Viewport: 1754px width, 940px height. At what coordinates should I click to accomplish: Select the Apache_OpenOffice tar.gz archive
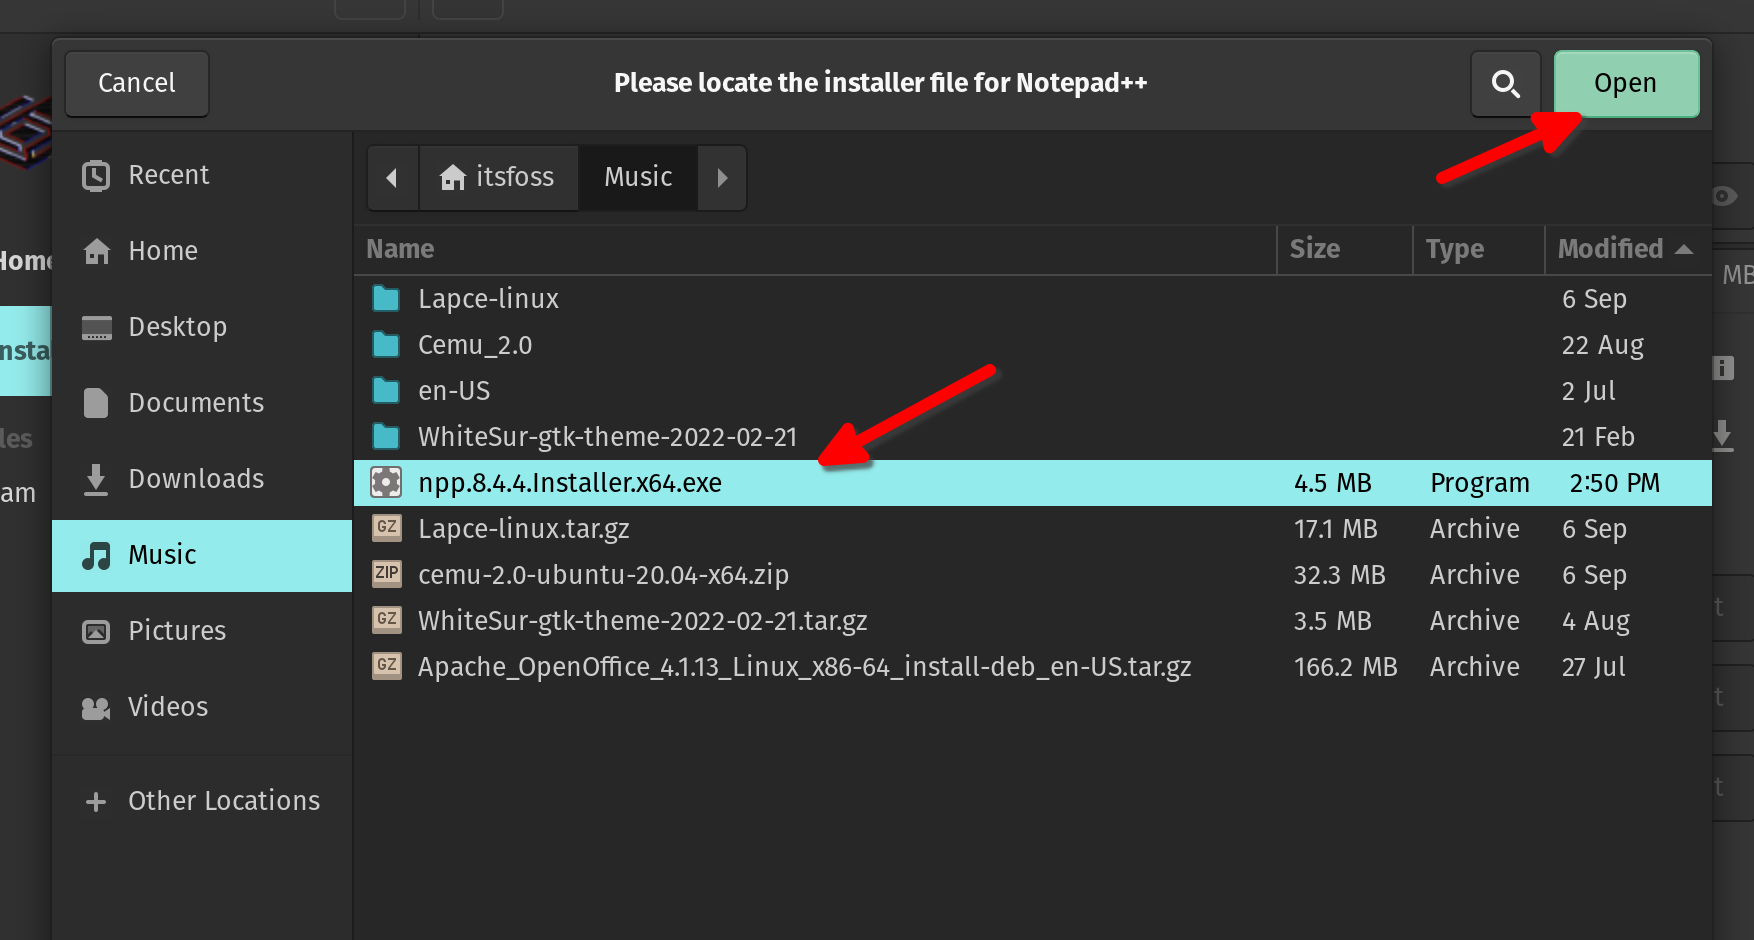[x=1033, y=667]
